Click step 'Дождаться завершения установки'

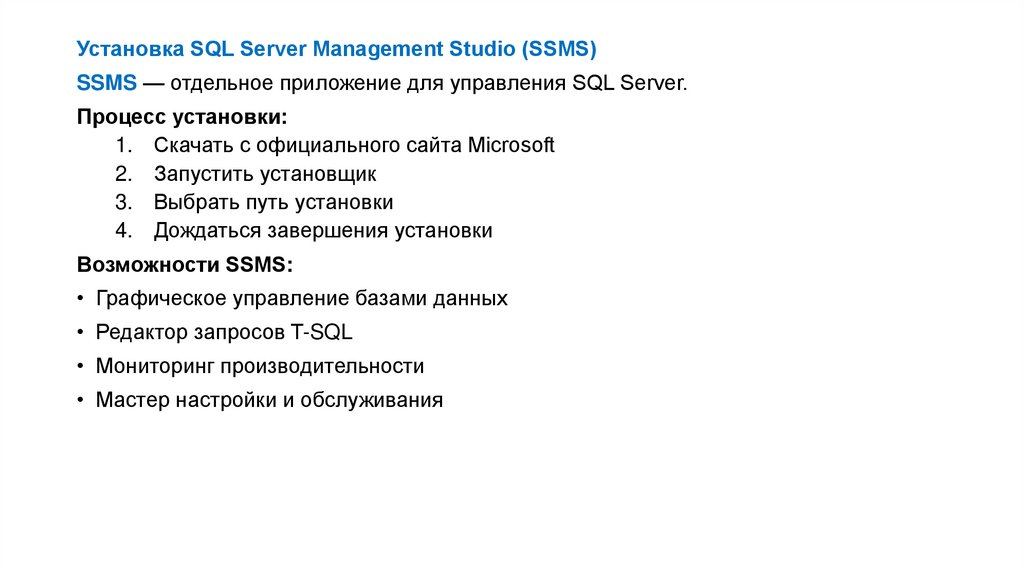click(323, 231)
